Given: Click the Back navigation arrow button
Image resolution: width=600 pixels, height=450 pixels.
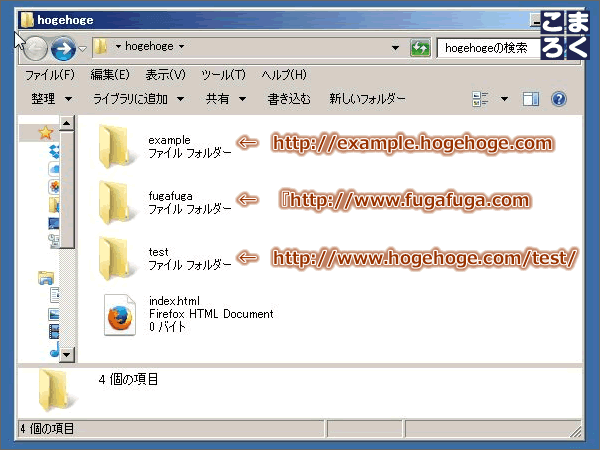Looking at the screenshot, I should point(36,49).
